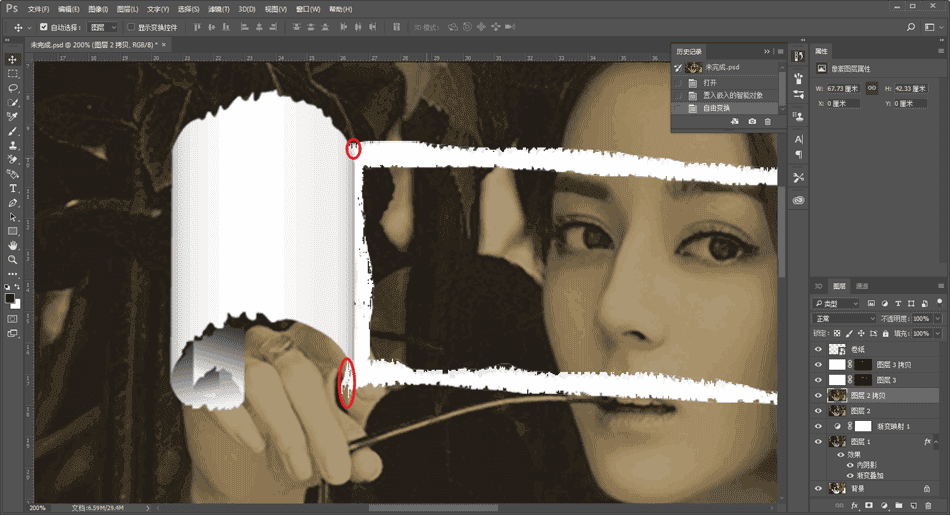950x515 pixels.
Task: Toggle 内阴影 effect visibility
Action: coord(851,465)
